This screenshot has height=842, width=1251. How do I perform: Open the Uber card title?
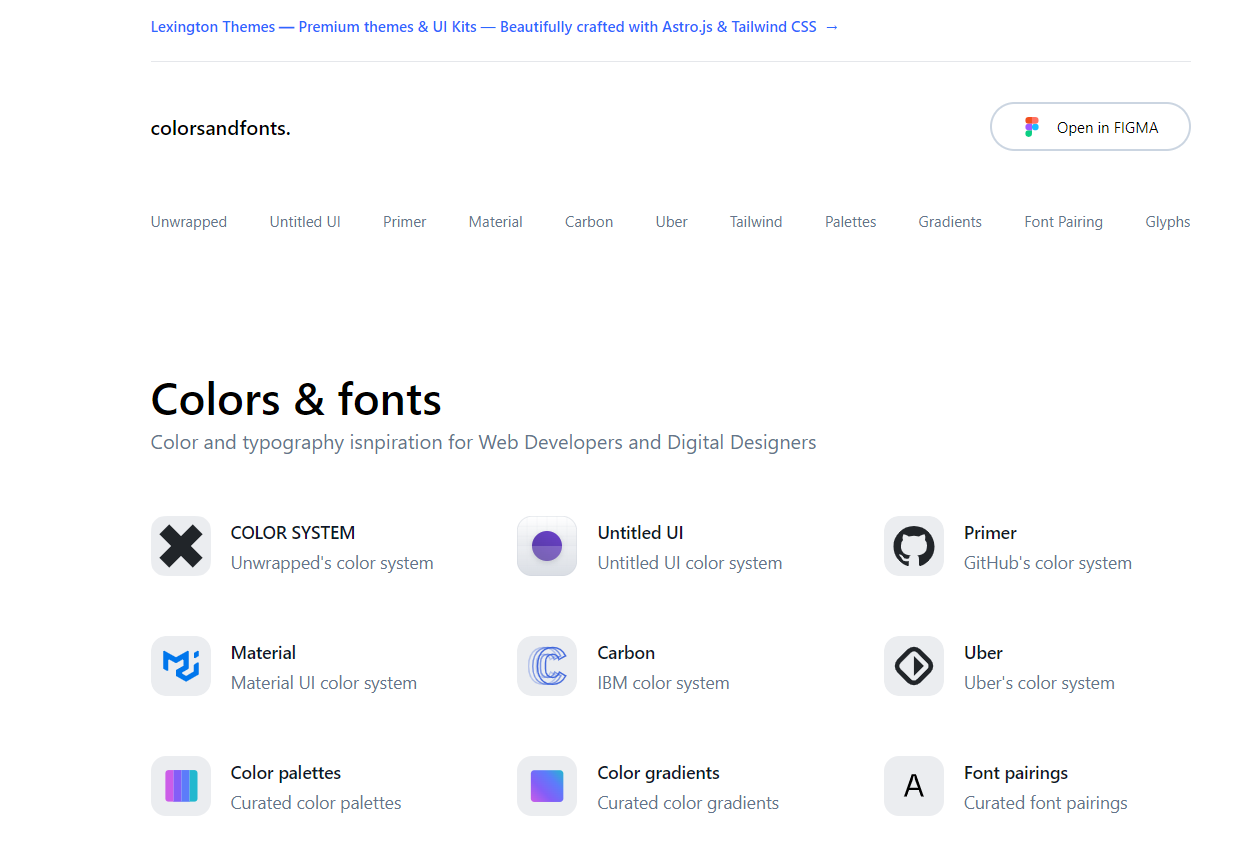point(983,653)
